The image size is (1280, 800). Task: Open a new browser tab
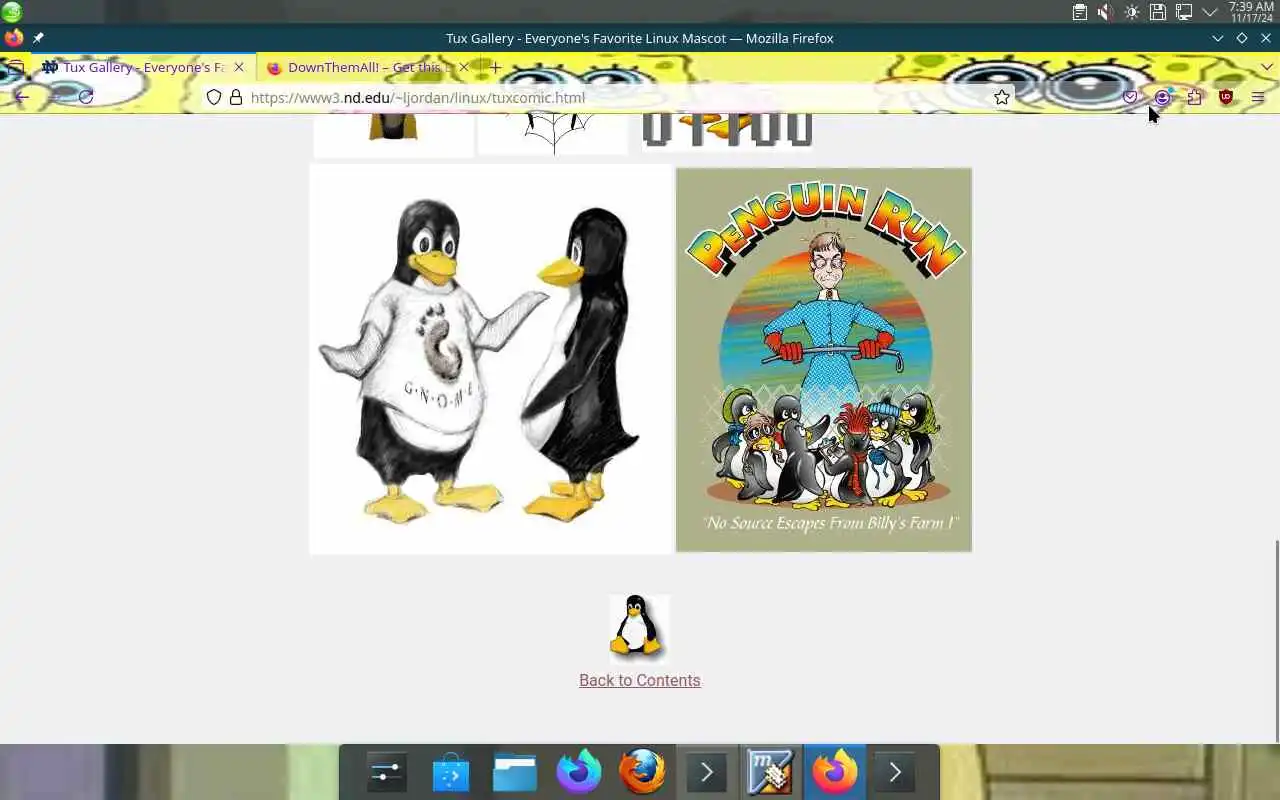coord(495,67)
